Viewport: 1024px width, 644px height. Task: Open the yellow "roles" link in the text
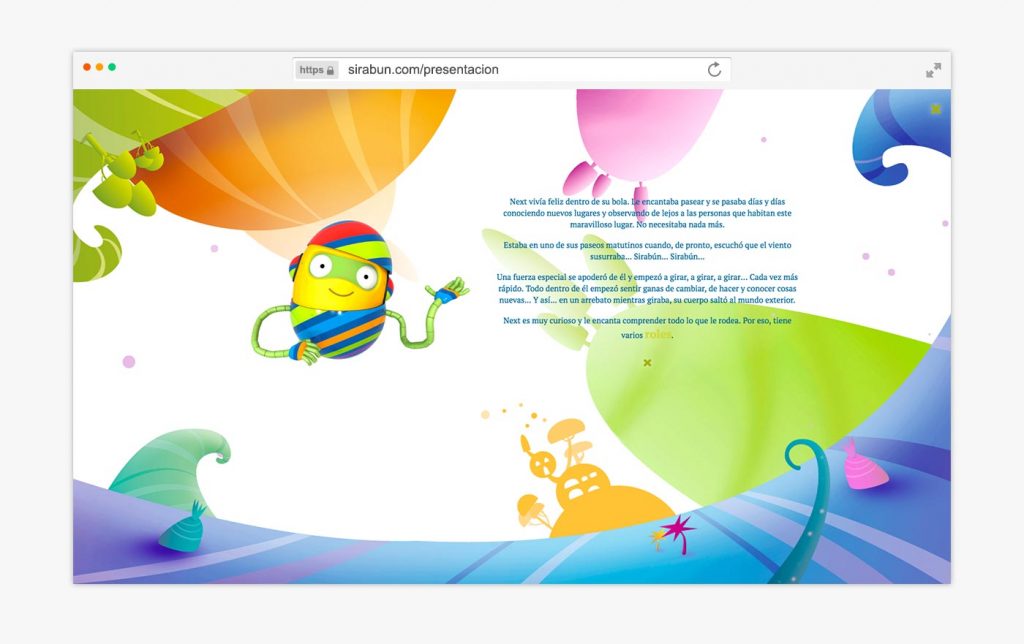coord(658,334)
